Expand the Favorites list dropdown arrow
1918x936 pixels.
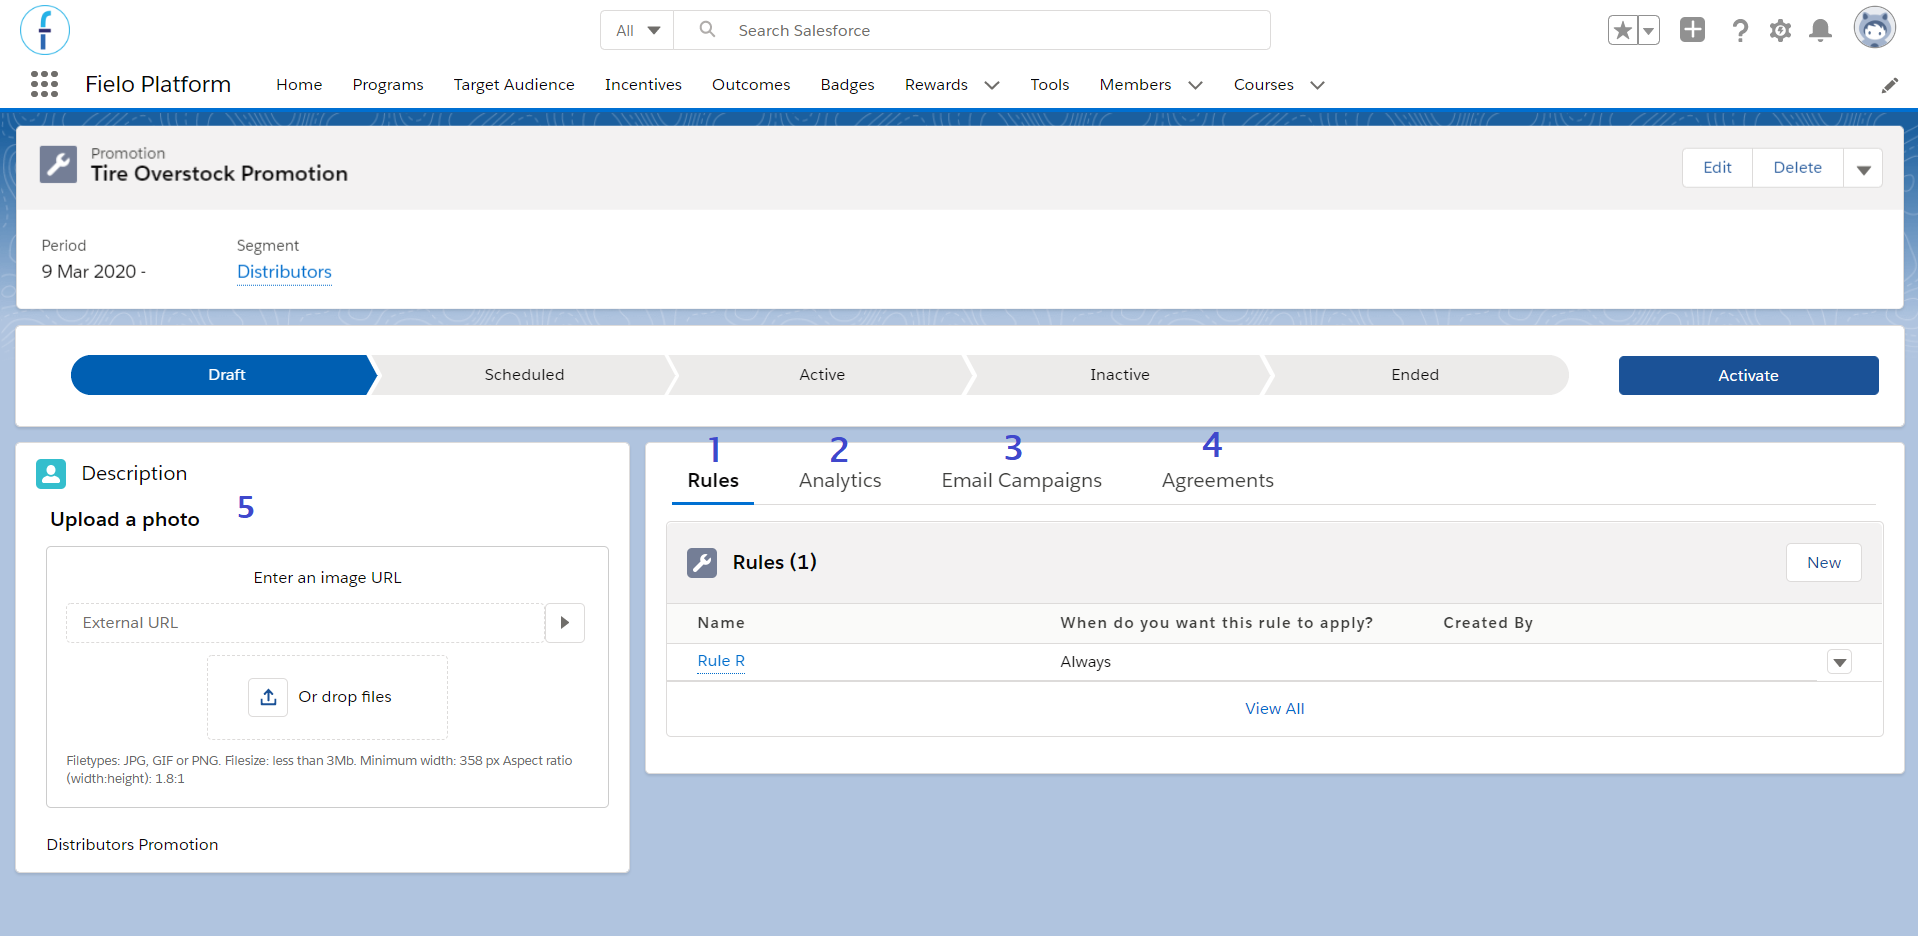pyautogui.click(x=1648, y=31)
